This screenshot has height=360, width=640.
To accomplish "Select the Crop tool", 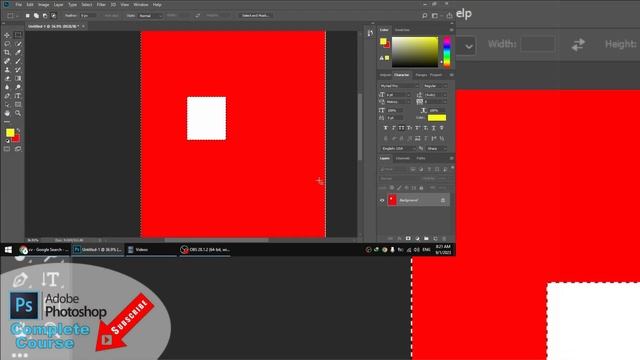I will 7,53.
